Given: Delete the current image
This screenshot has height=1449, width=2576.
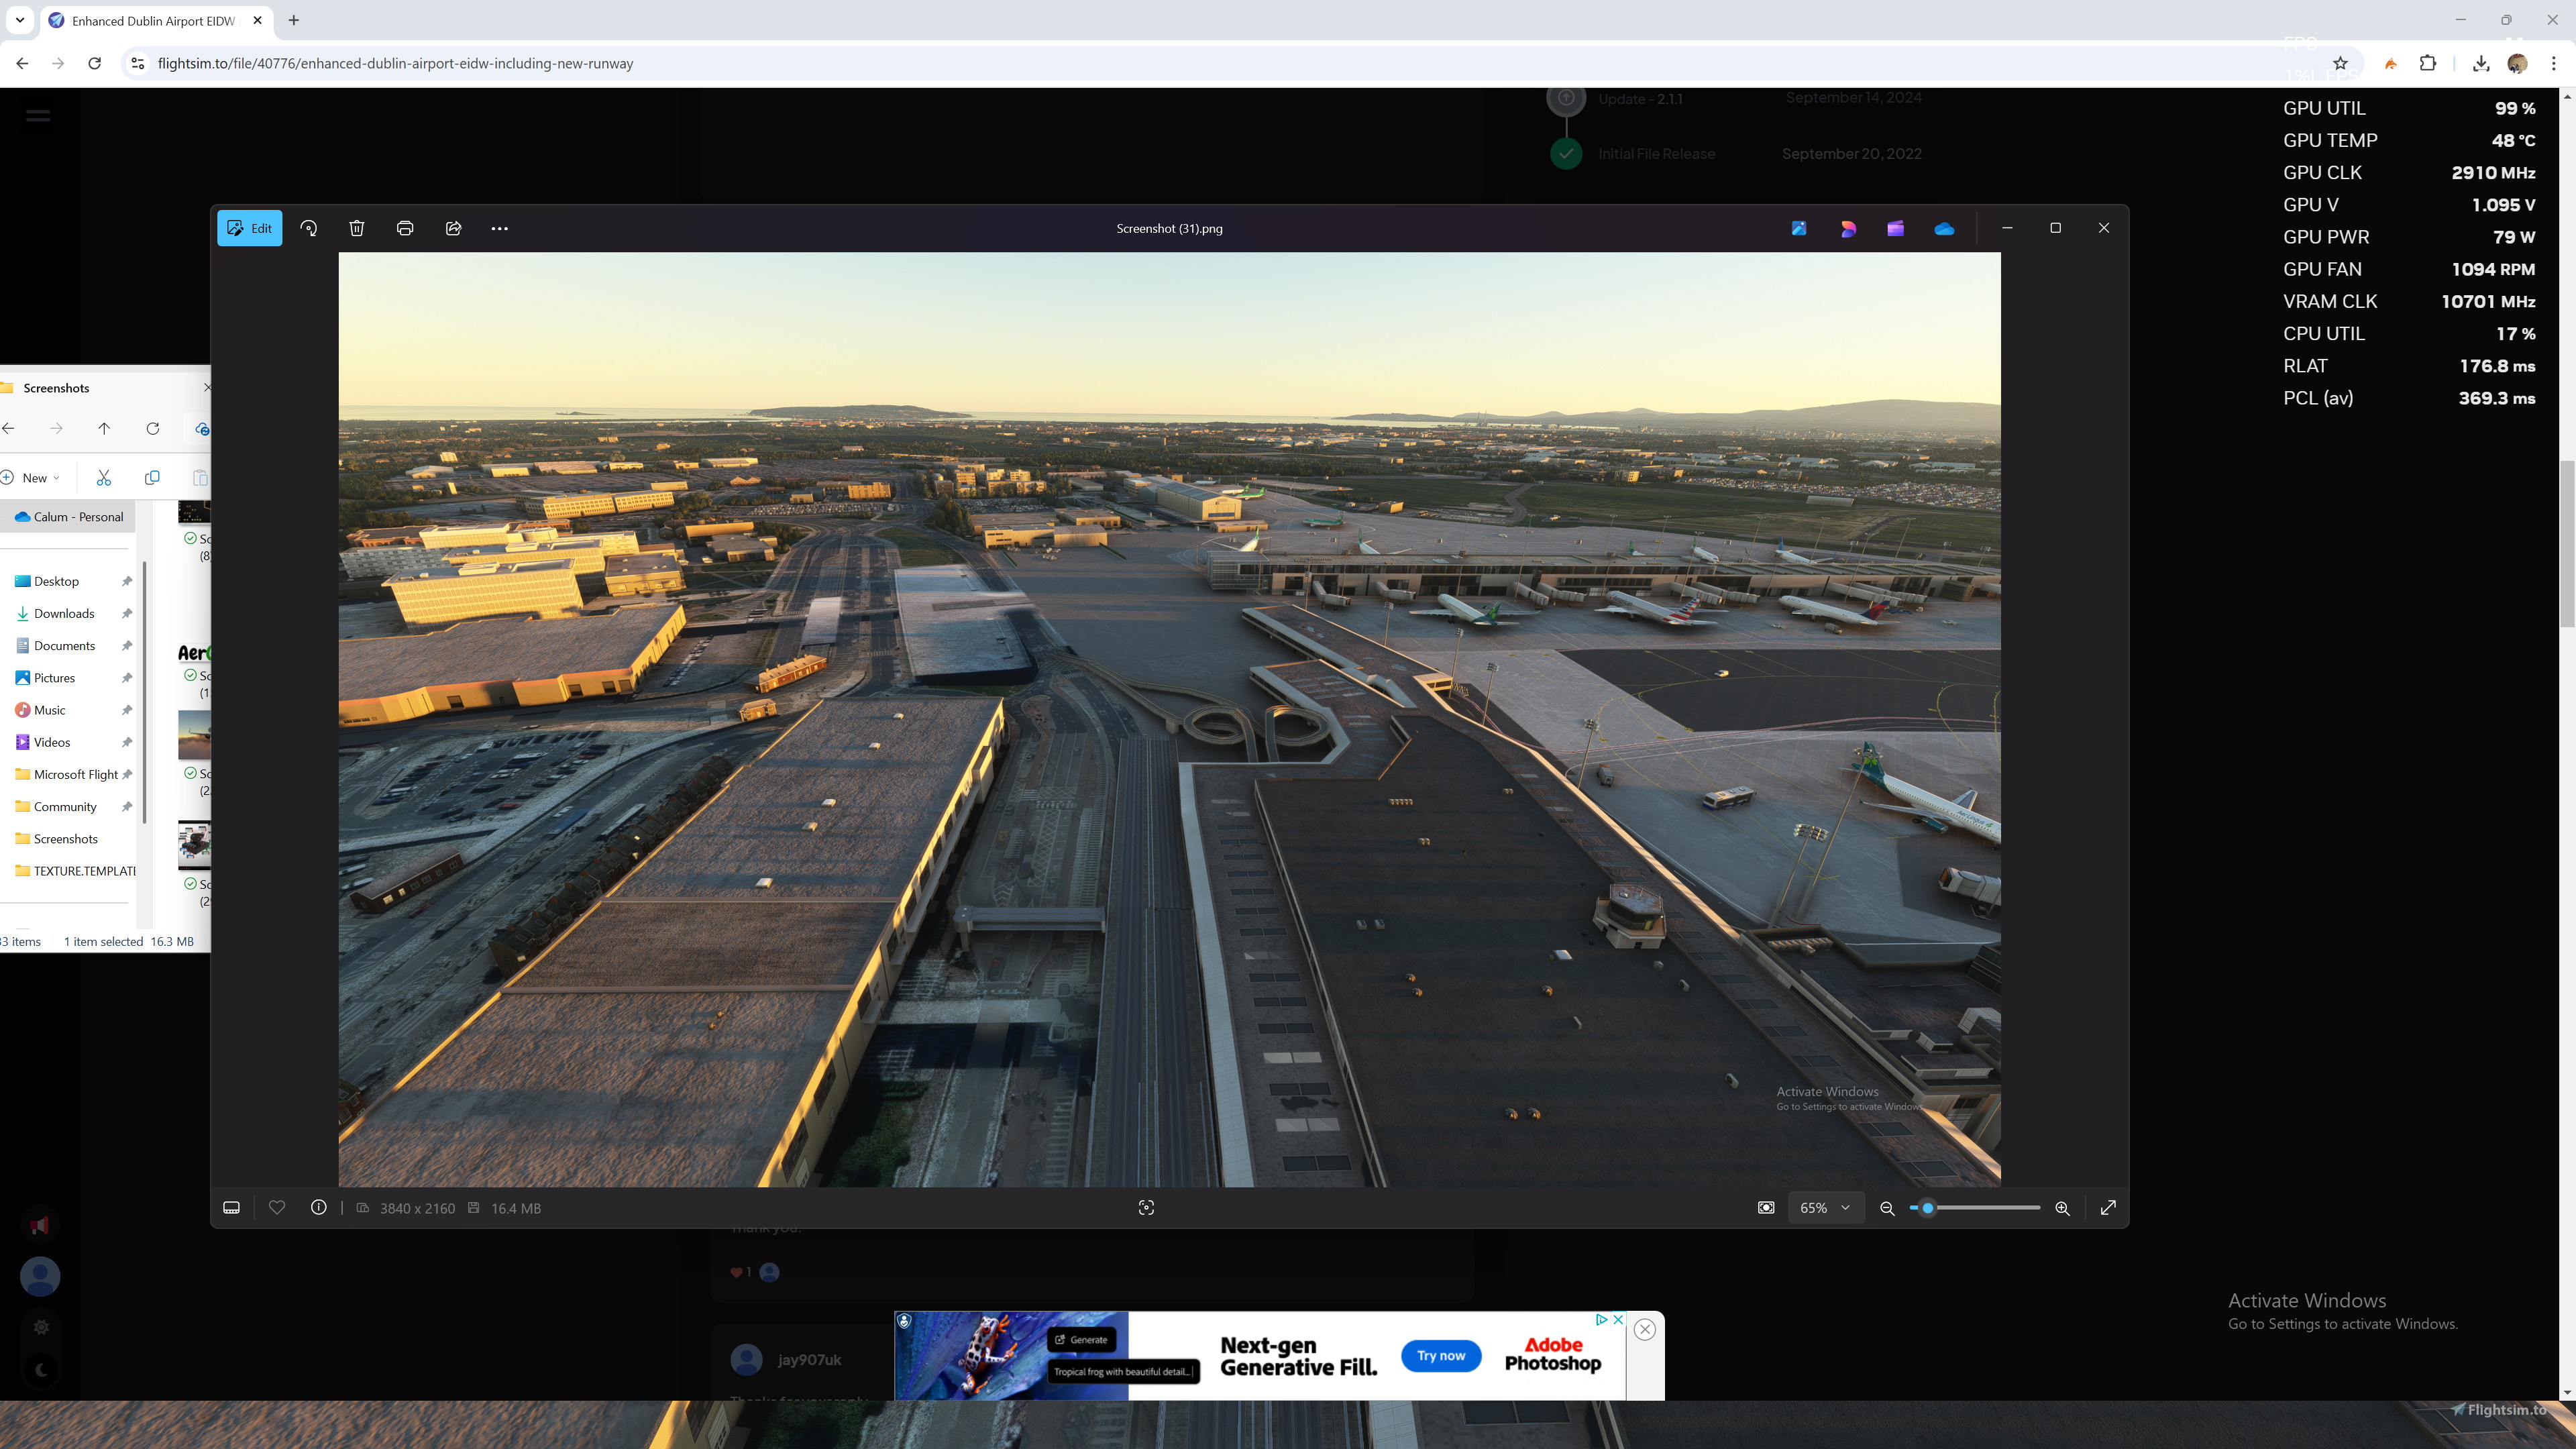Looking at the screenshot, I should 356,228.
